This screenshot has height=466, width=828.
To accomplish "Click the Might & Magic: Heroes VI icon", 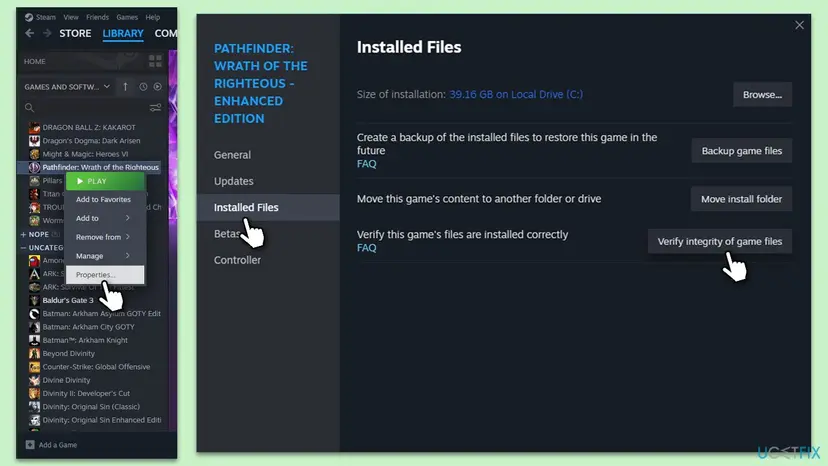I will tap(34, 154).
